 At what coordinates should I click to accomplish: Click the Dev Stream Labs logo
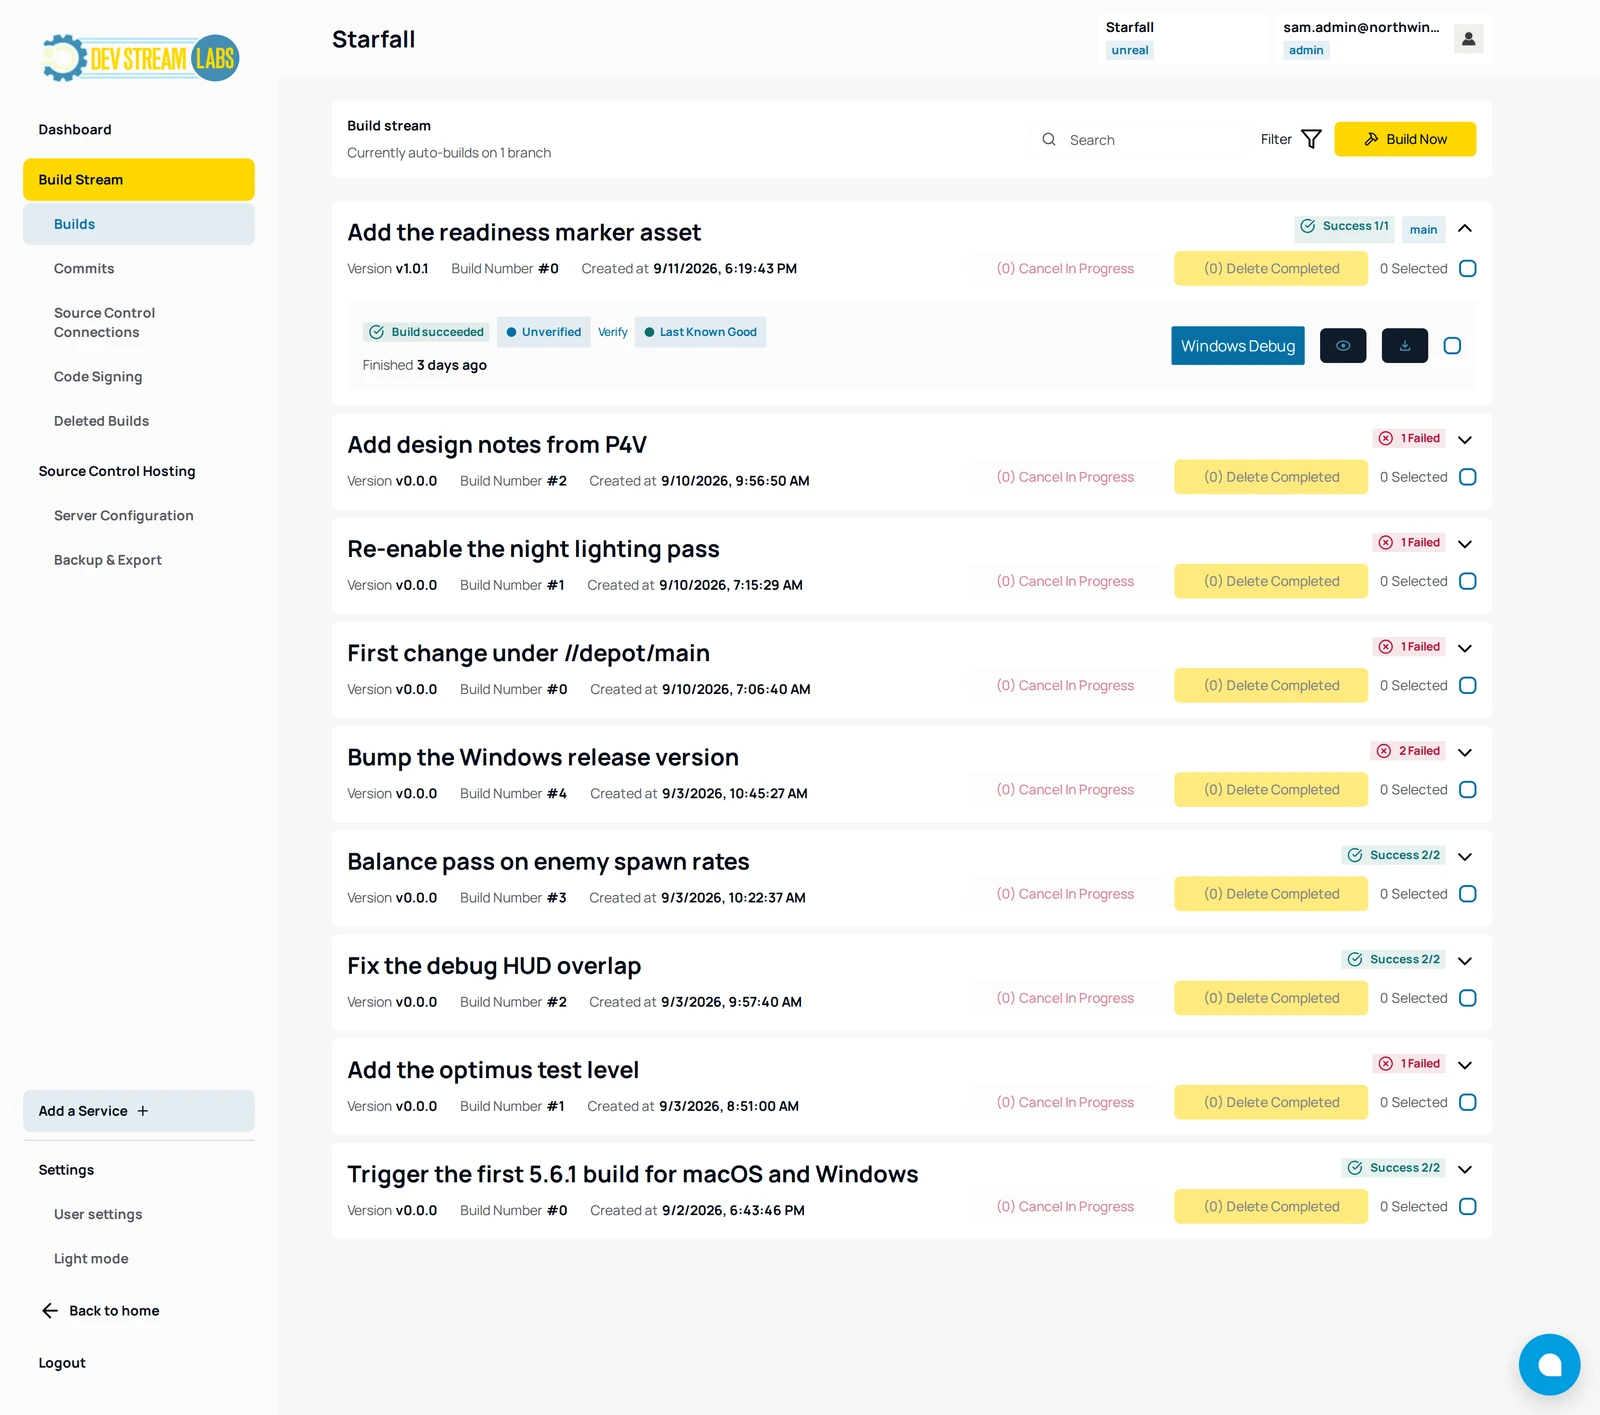point(140,58)
